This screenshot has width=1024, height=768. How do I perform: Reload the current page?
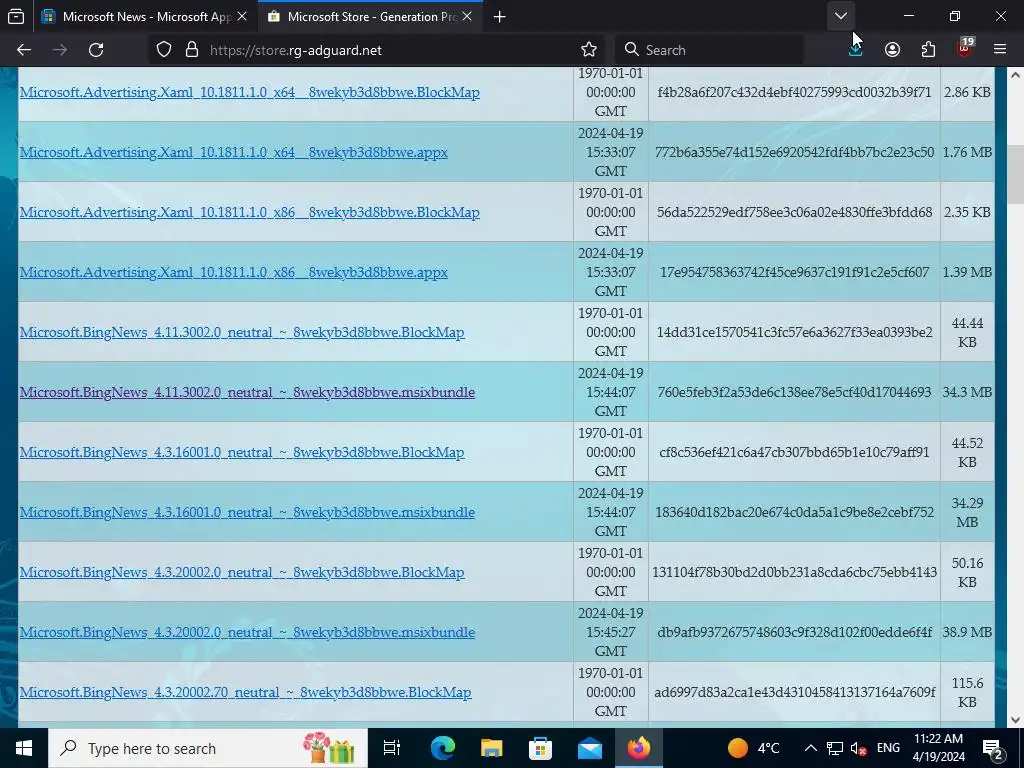96,50
